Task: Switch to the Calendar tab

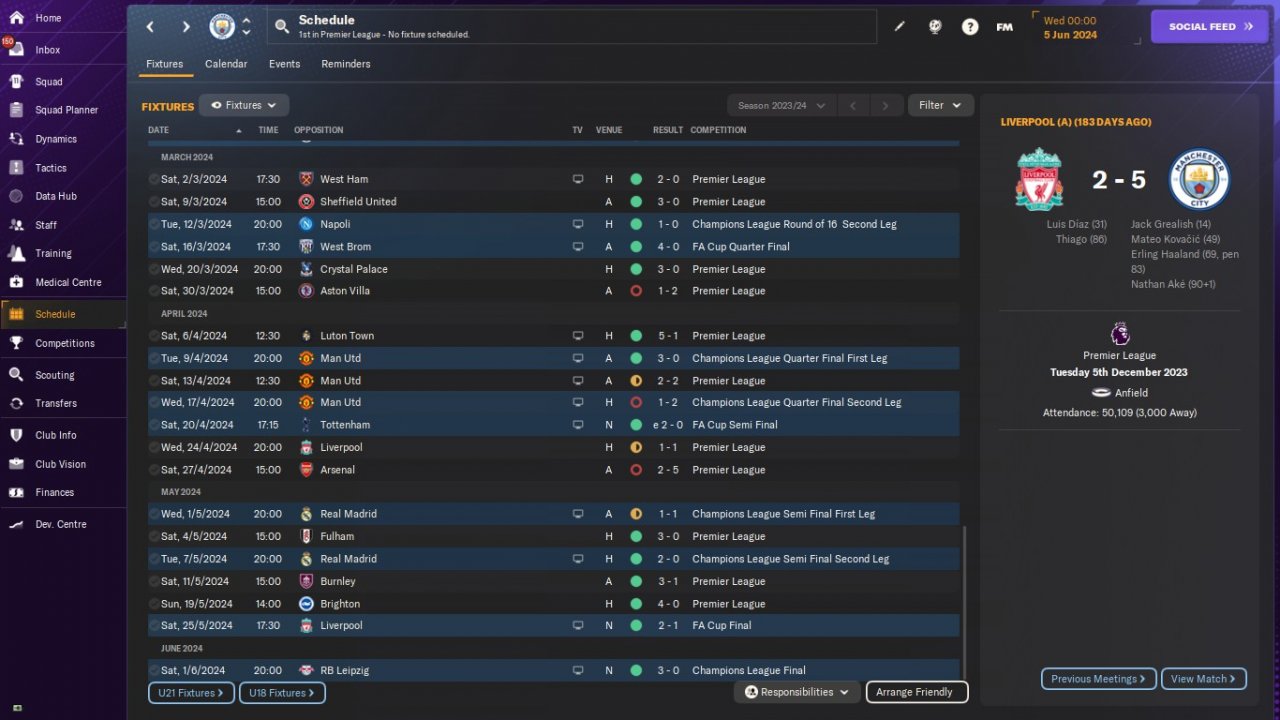Action: point(226,64)
